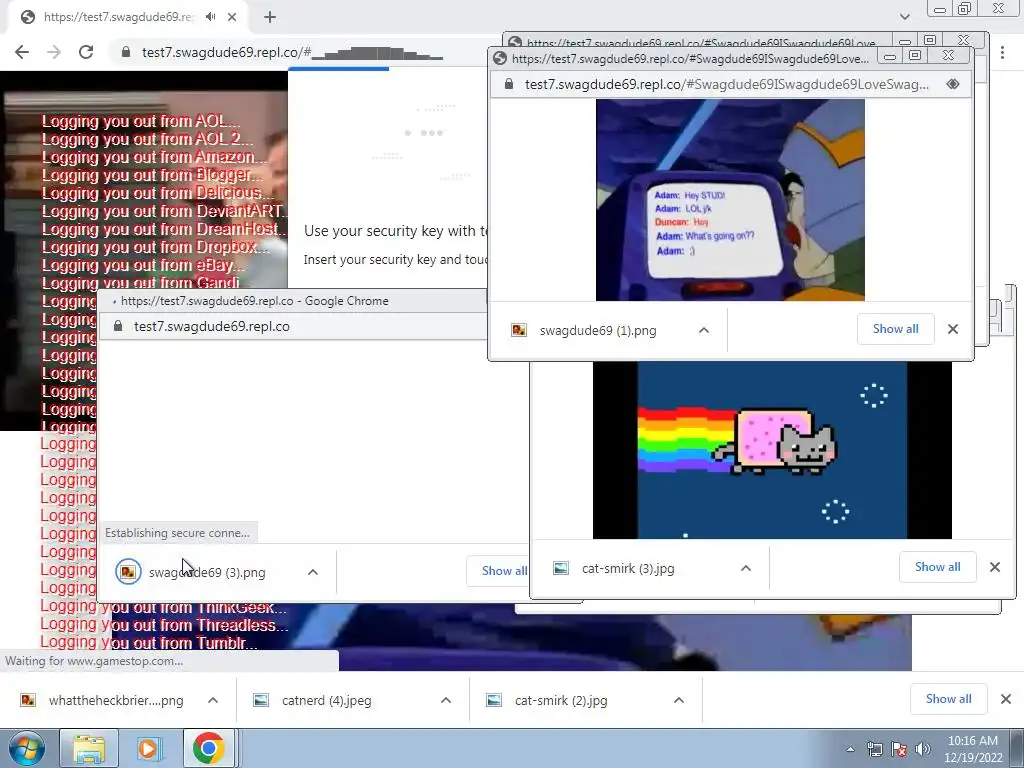The image size is (1024, 768).
Task: Open the tab search chevron in title bar
Action: pos(904,17)
